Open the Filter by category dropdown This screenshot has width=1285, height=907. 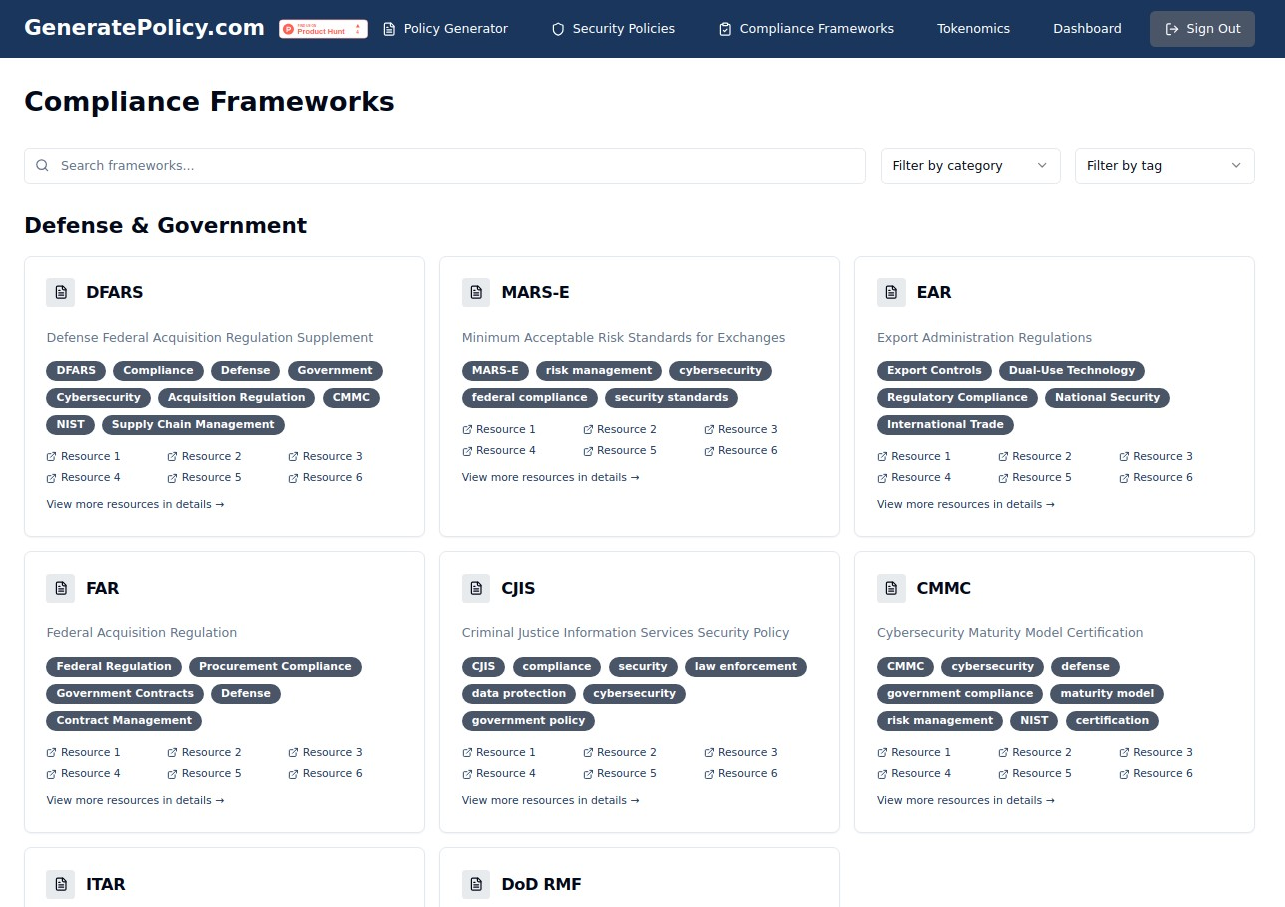[x=969, y=166]
